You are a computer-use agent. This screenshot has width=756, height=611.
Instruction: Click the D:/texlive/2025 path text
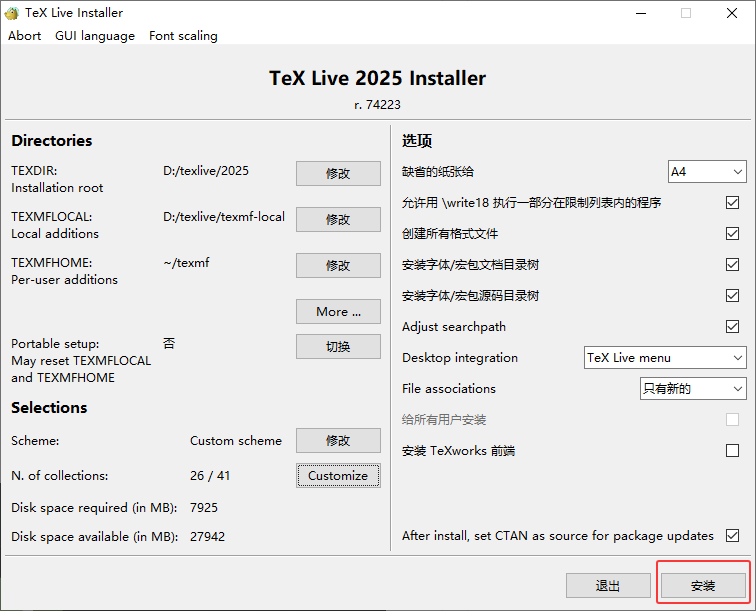tap(206, 171)
